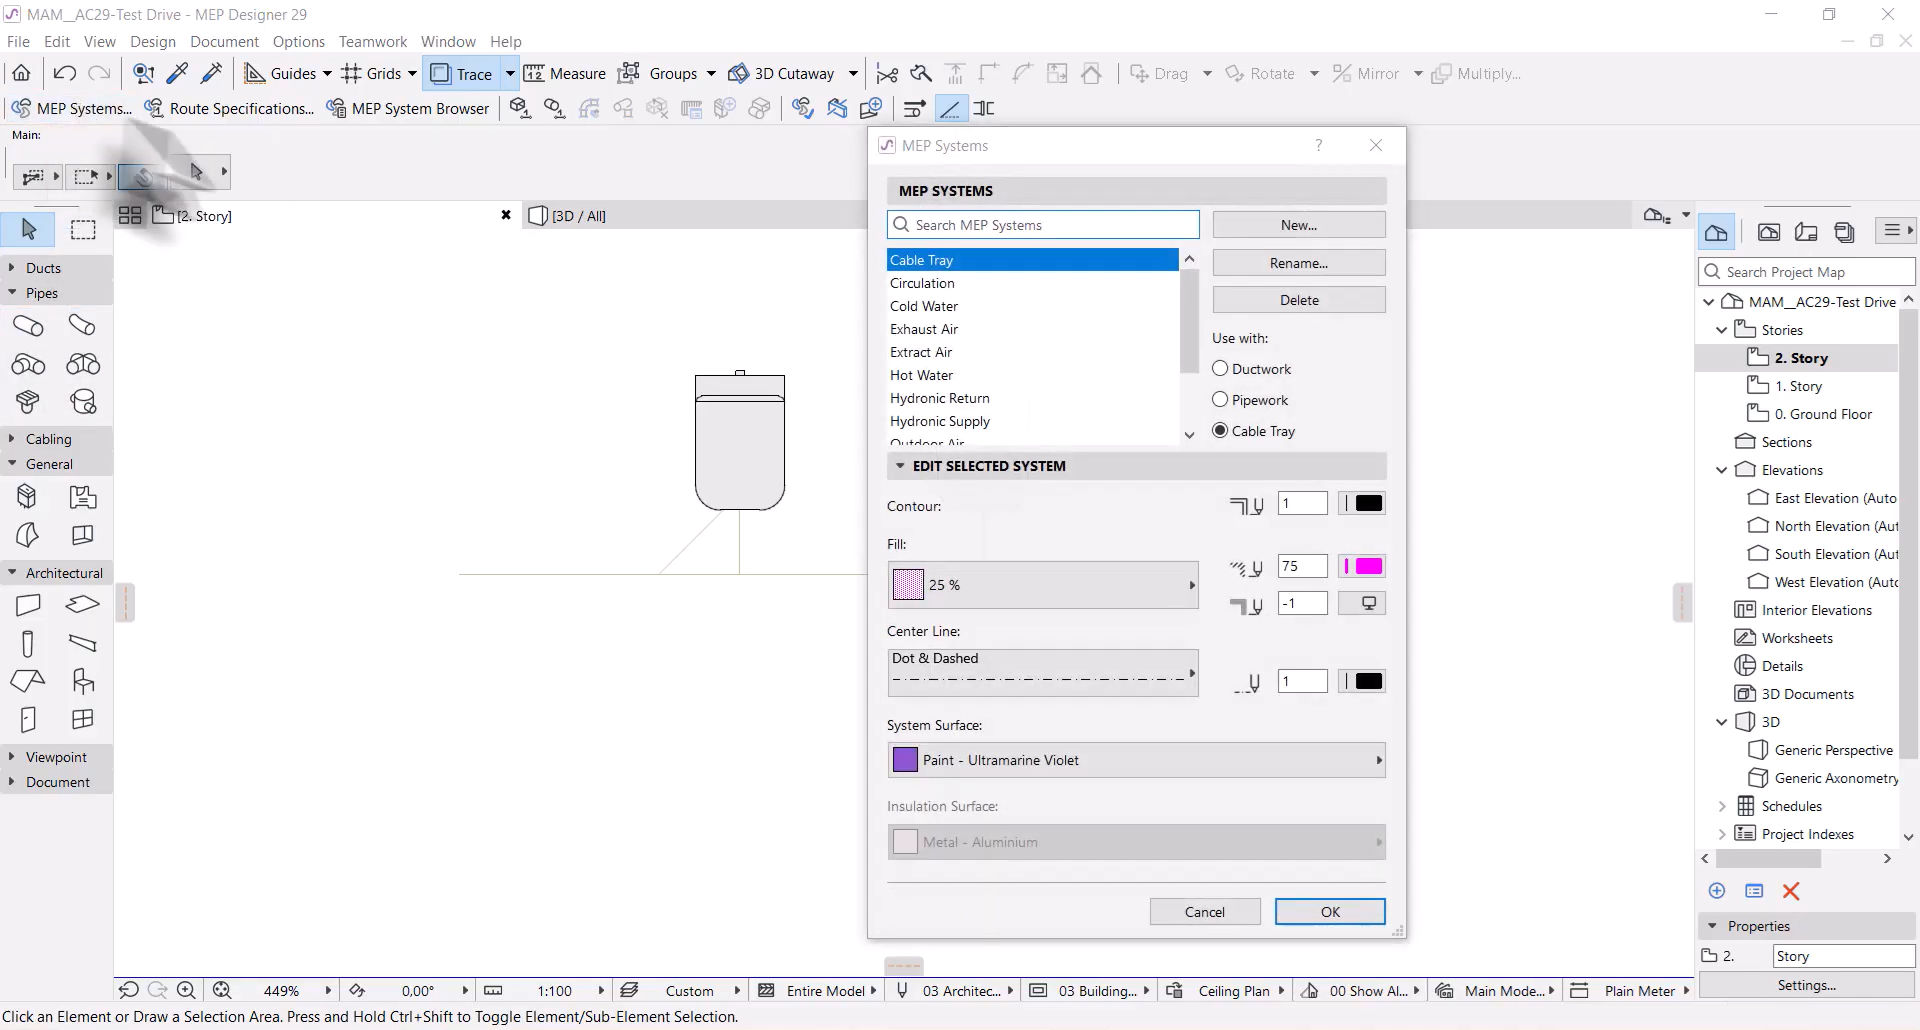This screenshot has width=1920, height=1030.
Task: Select the Column tool in Architectural
Action: click(28, 643)
